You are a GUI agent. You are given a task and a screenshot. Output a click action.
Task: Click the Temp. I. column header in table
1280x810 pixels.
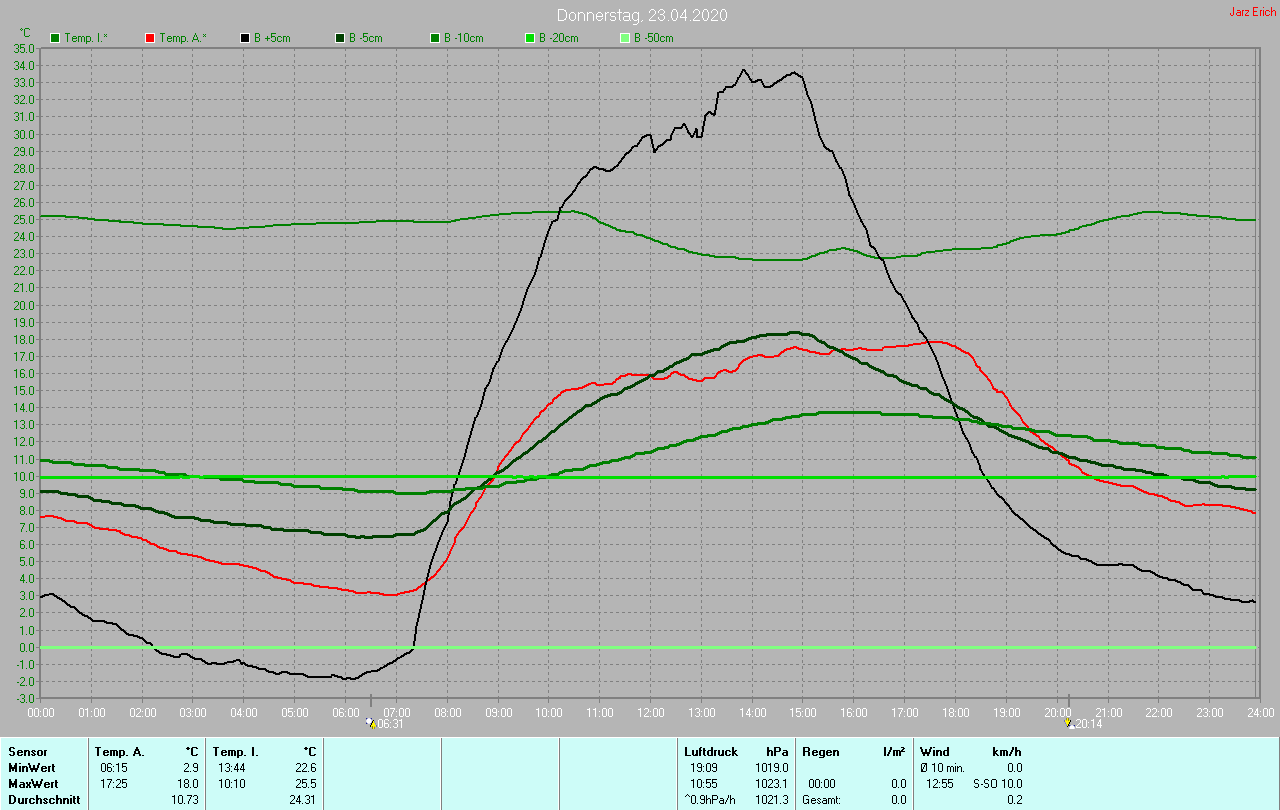click(236, 751)
